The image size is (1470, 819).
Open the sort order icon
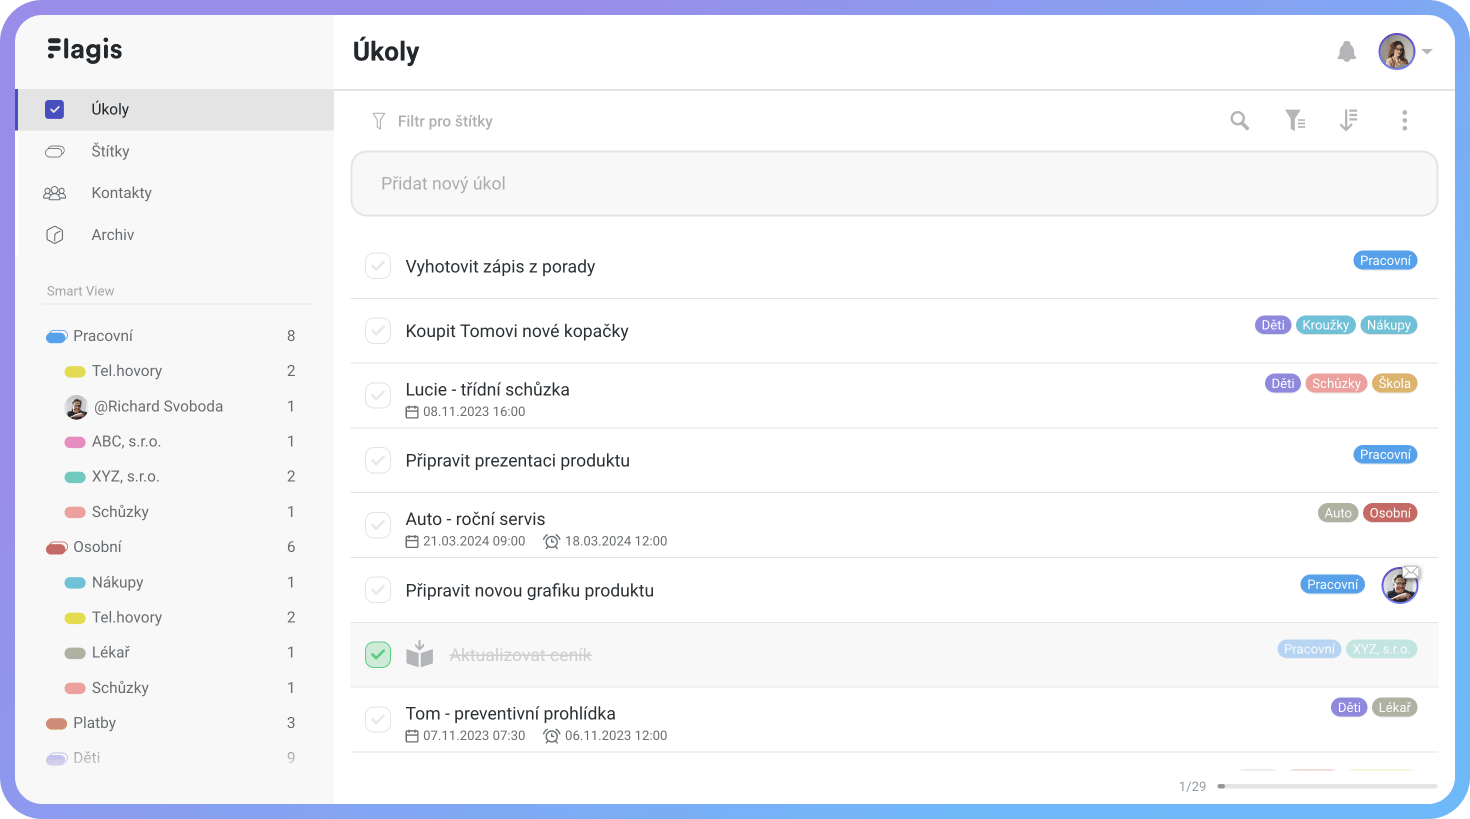click(x=1349, y=121)
